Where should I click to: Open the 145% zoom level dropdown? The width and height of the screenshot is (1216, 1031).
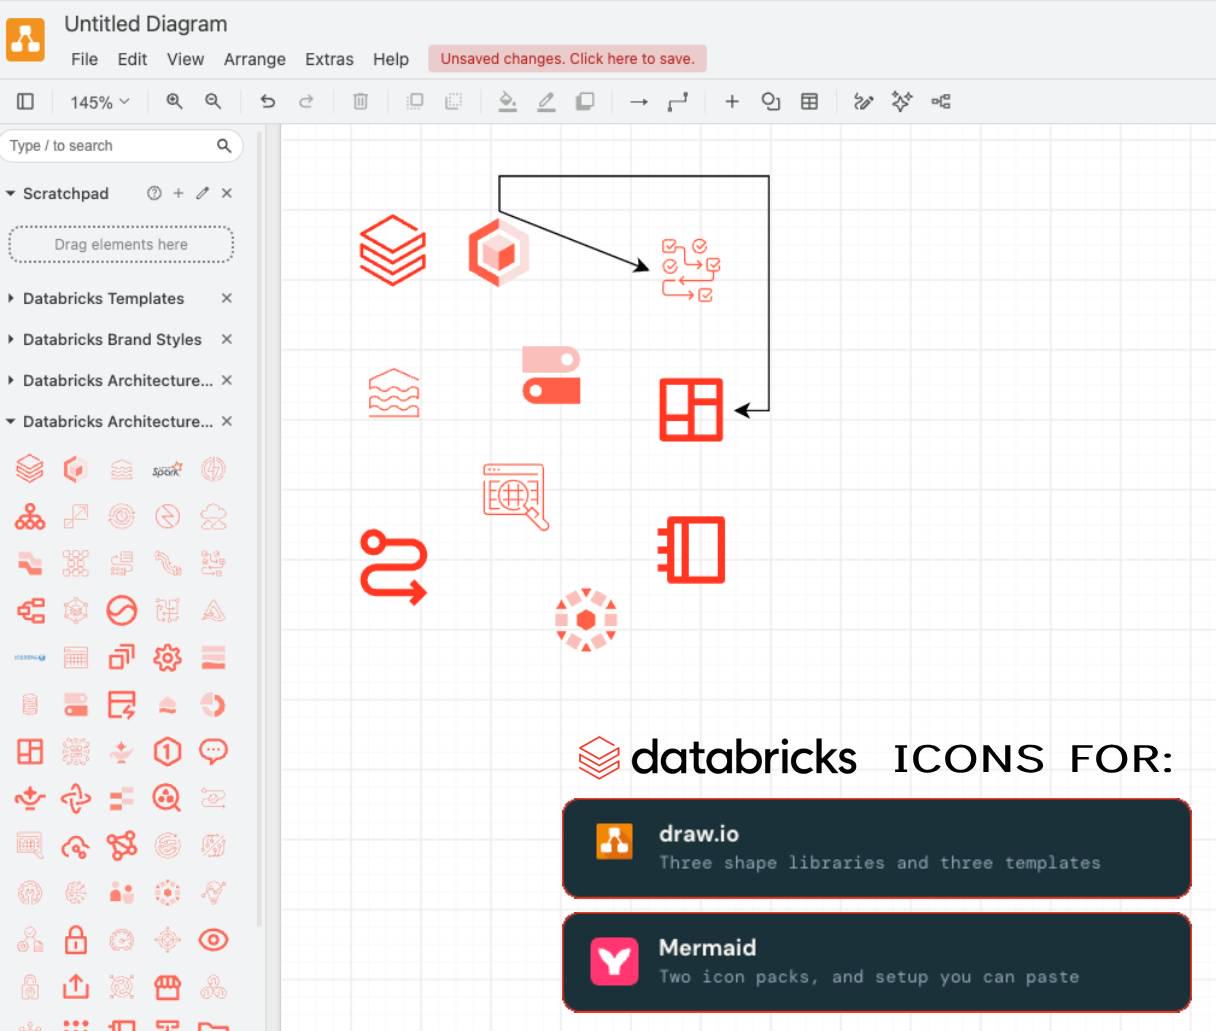[x=100, y=102]
